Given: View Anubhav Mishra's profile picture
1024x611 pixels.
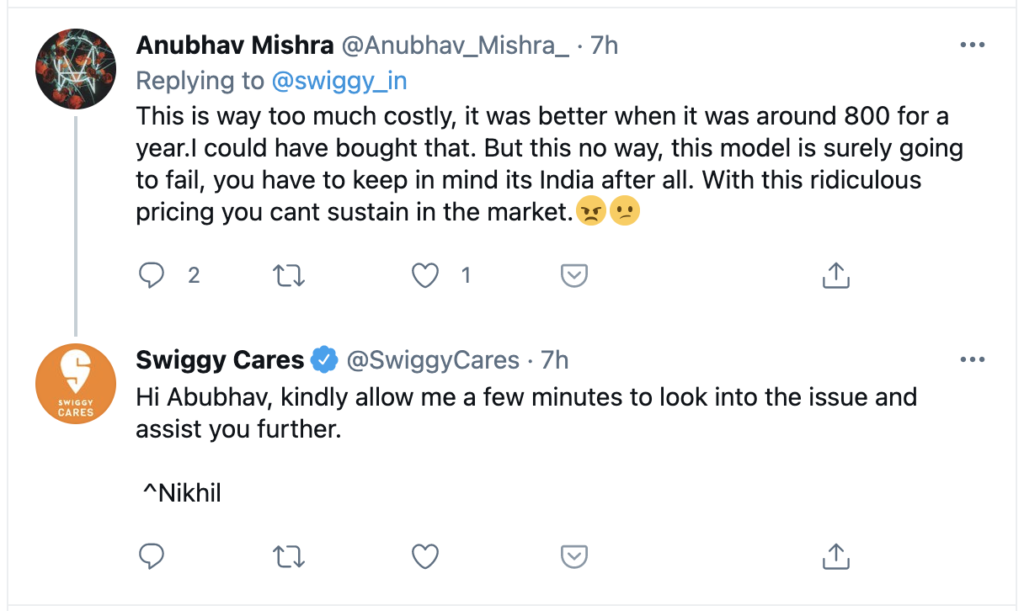Looking at the screenshot, I should pos(76,67).
